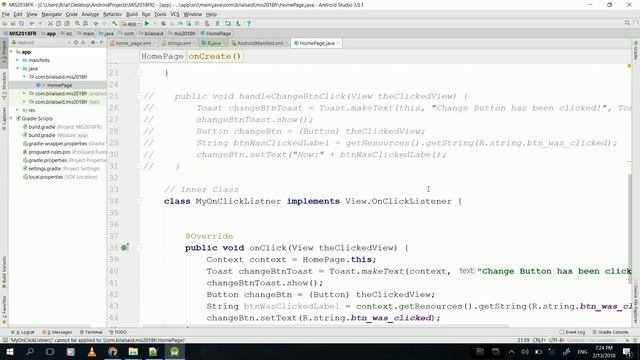Switch to the AndroidManifest.xml tab
The image size is (640, 360).
coord(260,43)
